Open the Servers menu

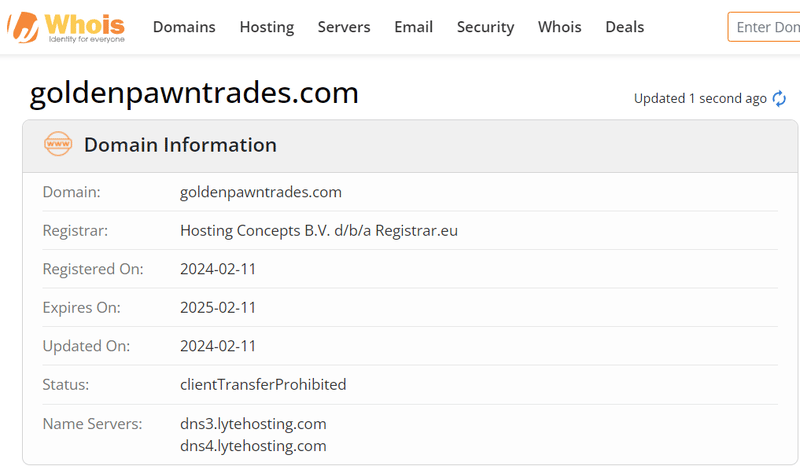click(x=344, y=27)
